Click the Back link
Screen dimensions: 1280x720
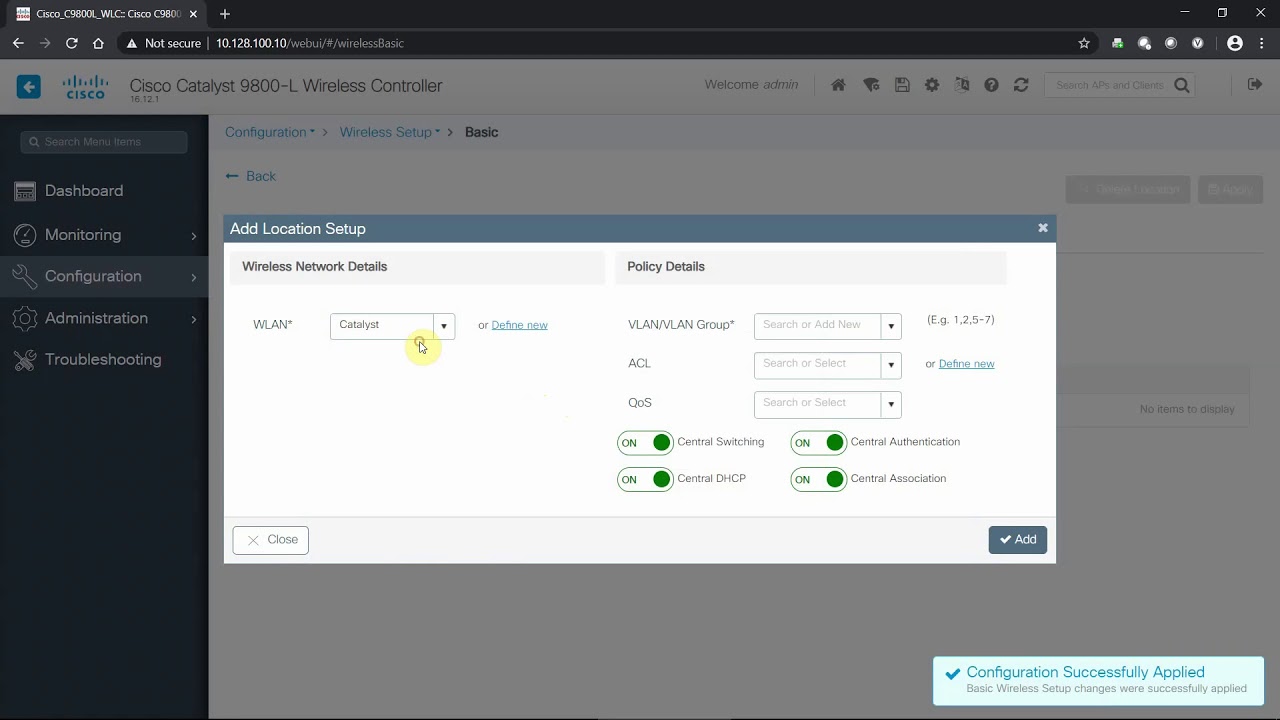pyautogui.click(x=251, y=176)
